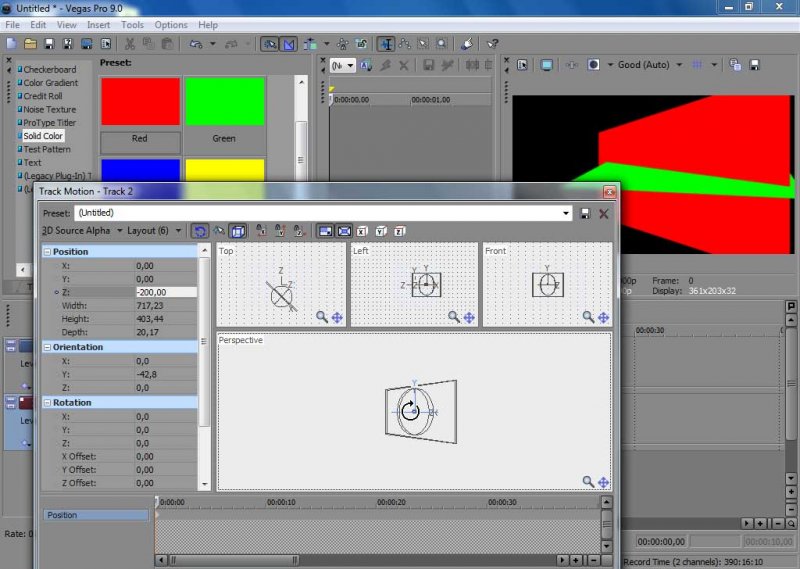Click the move icon in Top view
The image size is (800, 569).
(x=337, y=317)
